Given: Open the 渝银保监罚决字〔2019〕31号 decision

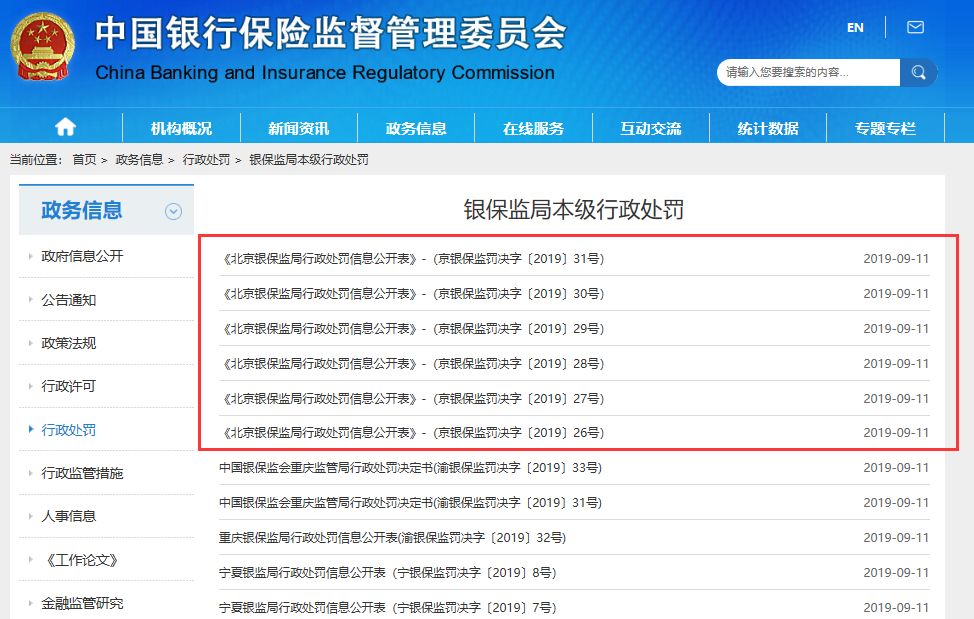Looking at the screenshot, I should pos(411,502).
